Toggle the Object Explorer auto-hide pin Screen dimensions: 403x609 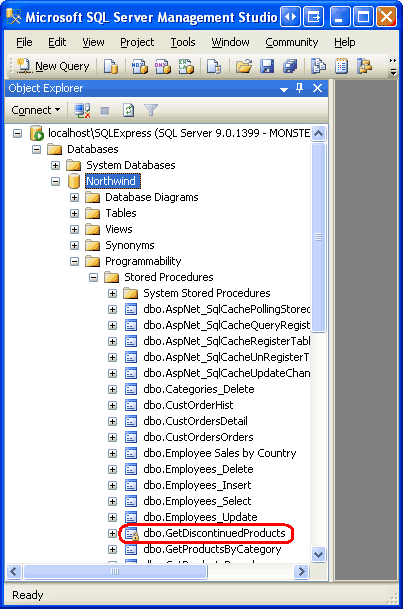click(x=299, y=88)
